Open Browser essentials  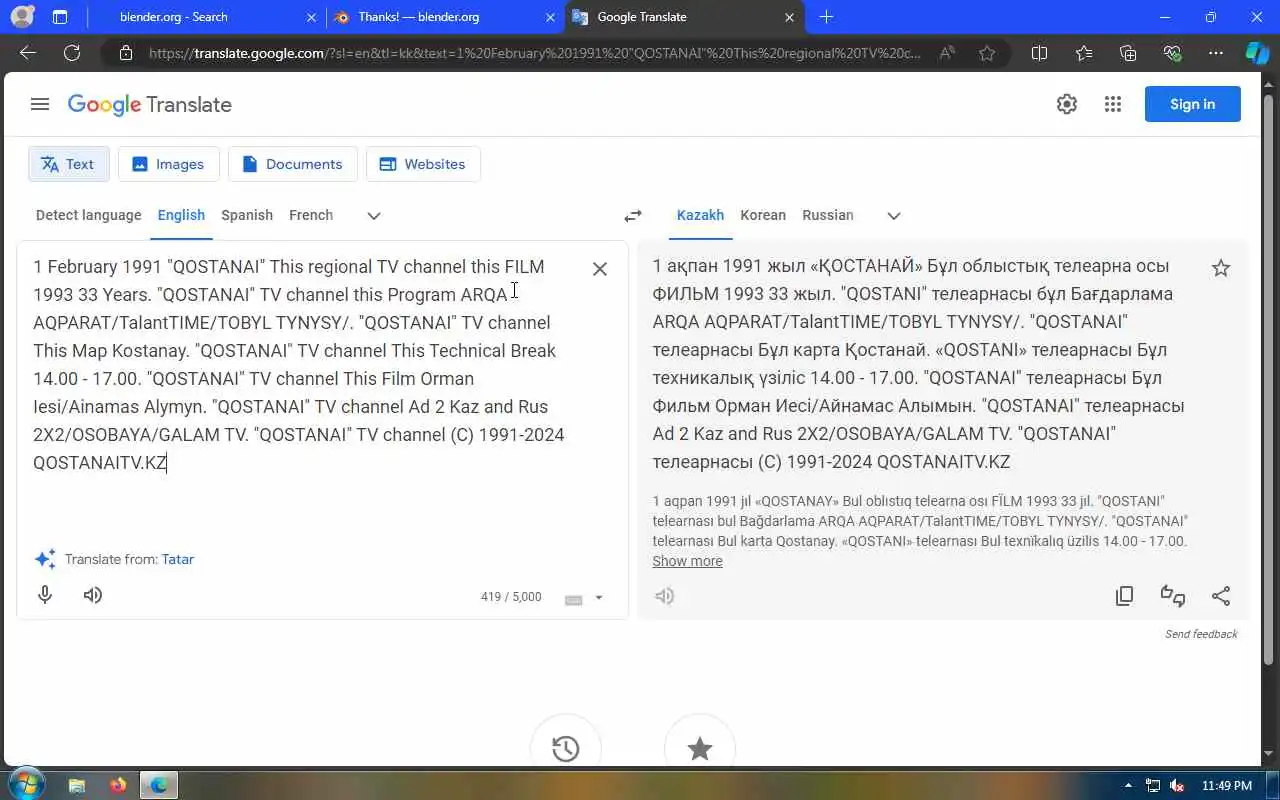(1172, 53)
